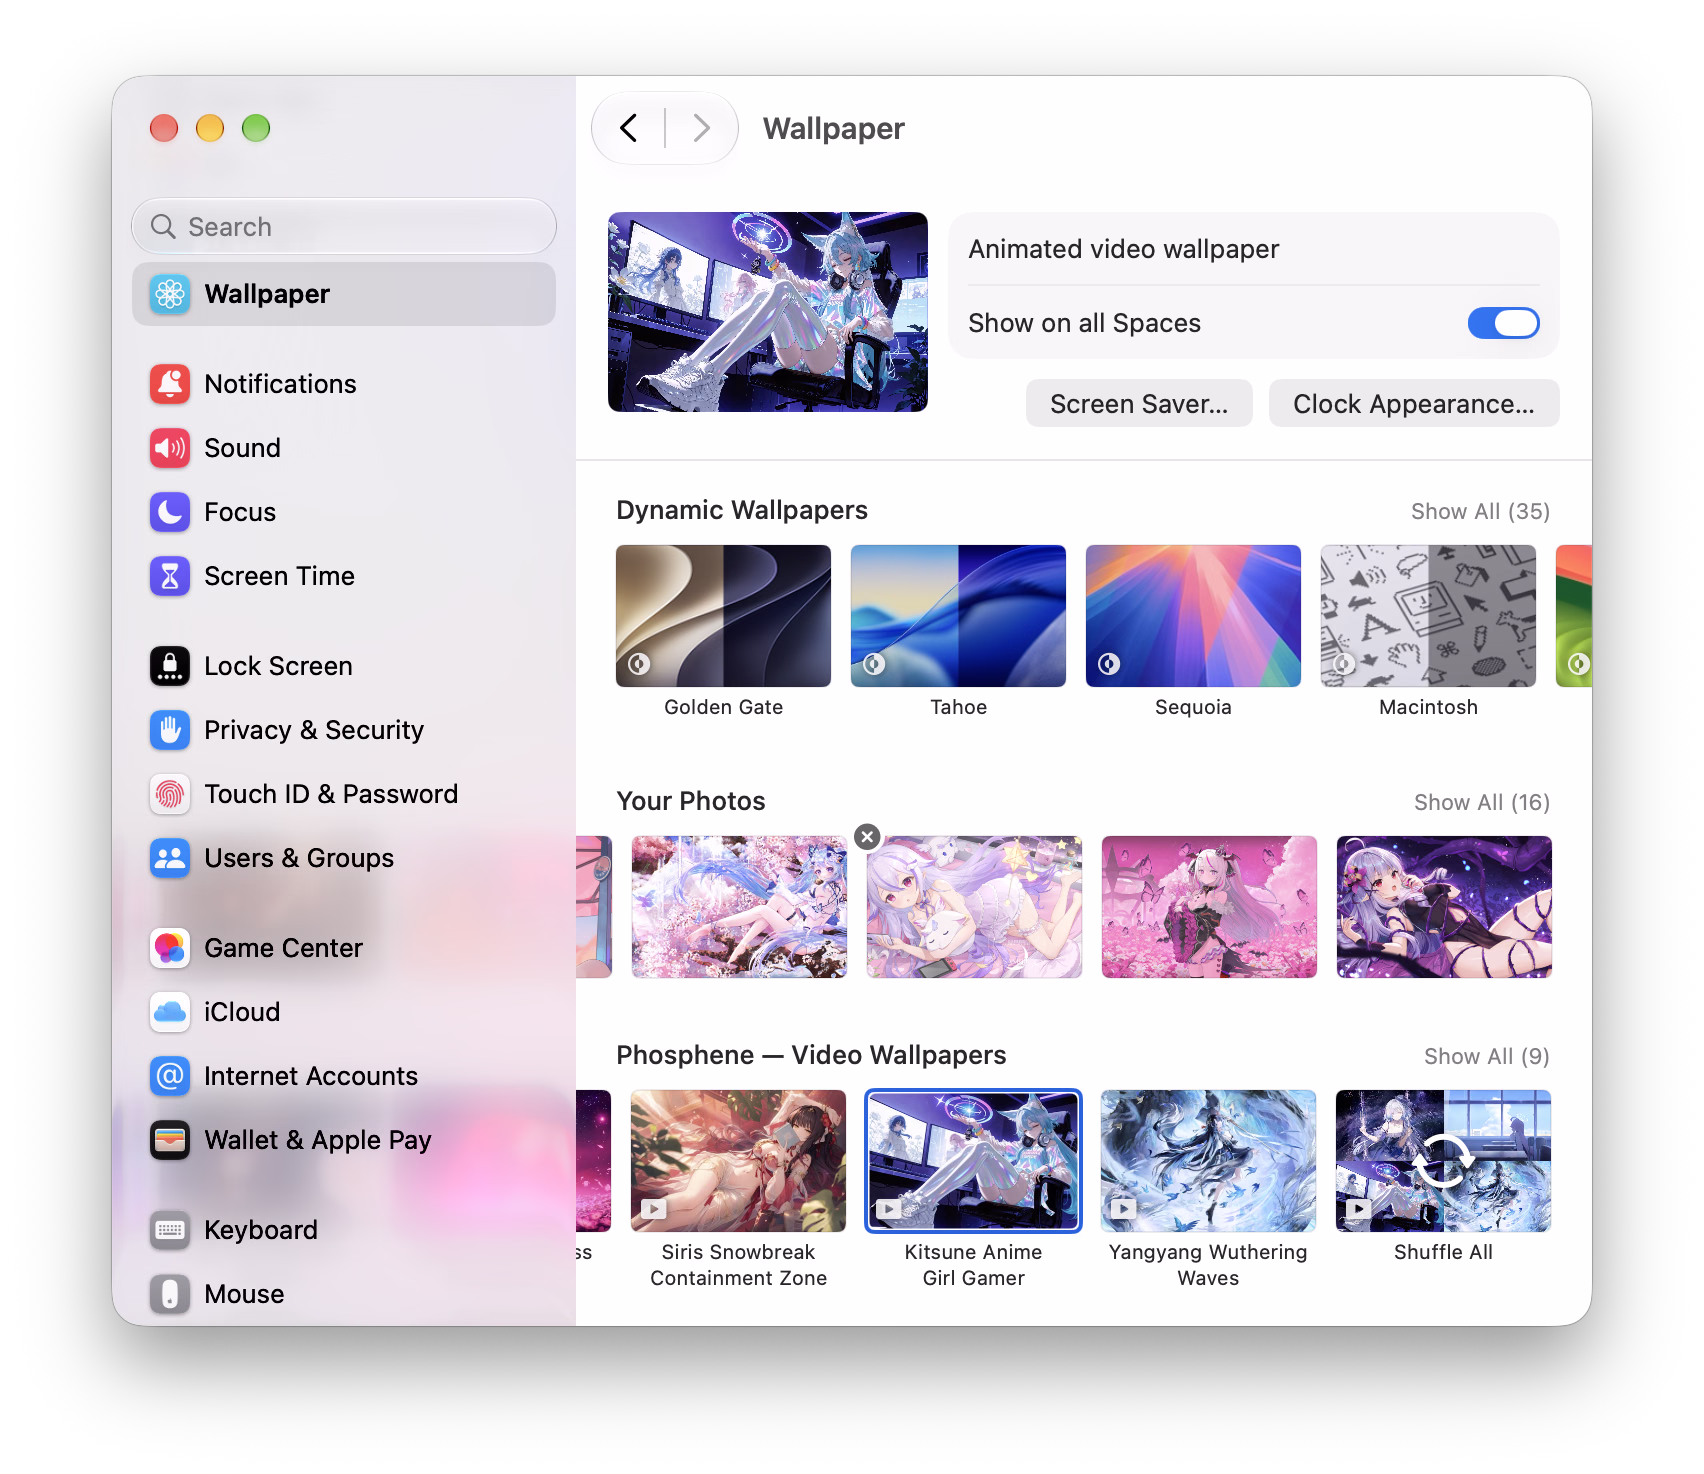Click the Notifications bell icon
1704x1474 pixels.
170,384
